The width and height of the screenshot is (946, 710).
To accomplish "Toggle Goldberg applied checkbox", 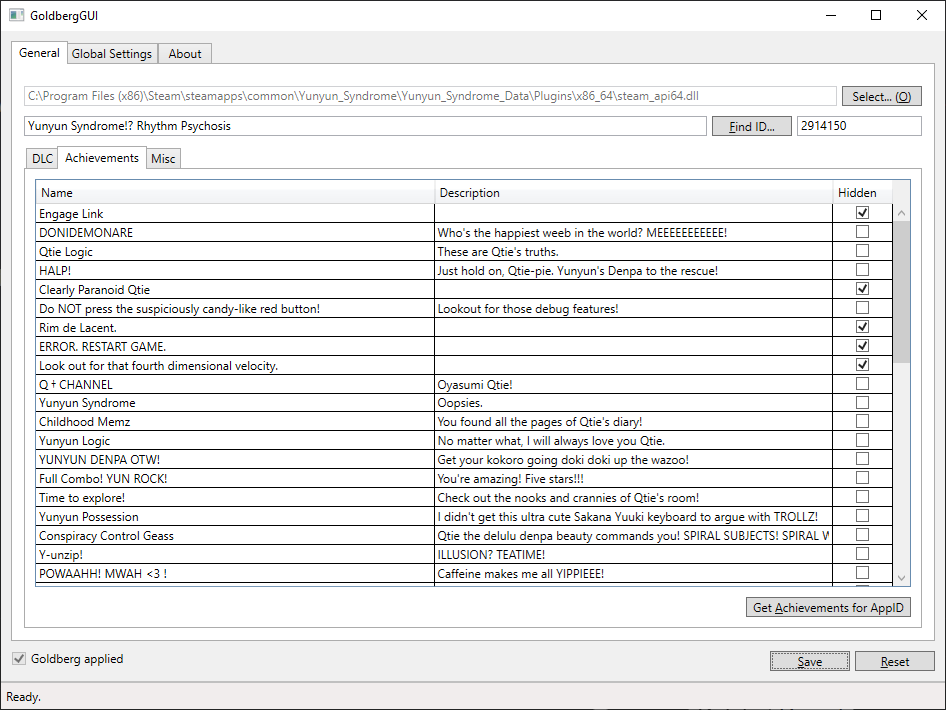I will 19,659.
